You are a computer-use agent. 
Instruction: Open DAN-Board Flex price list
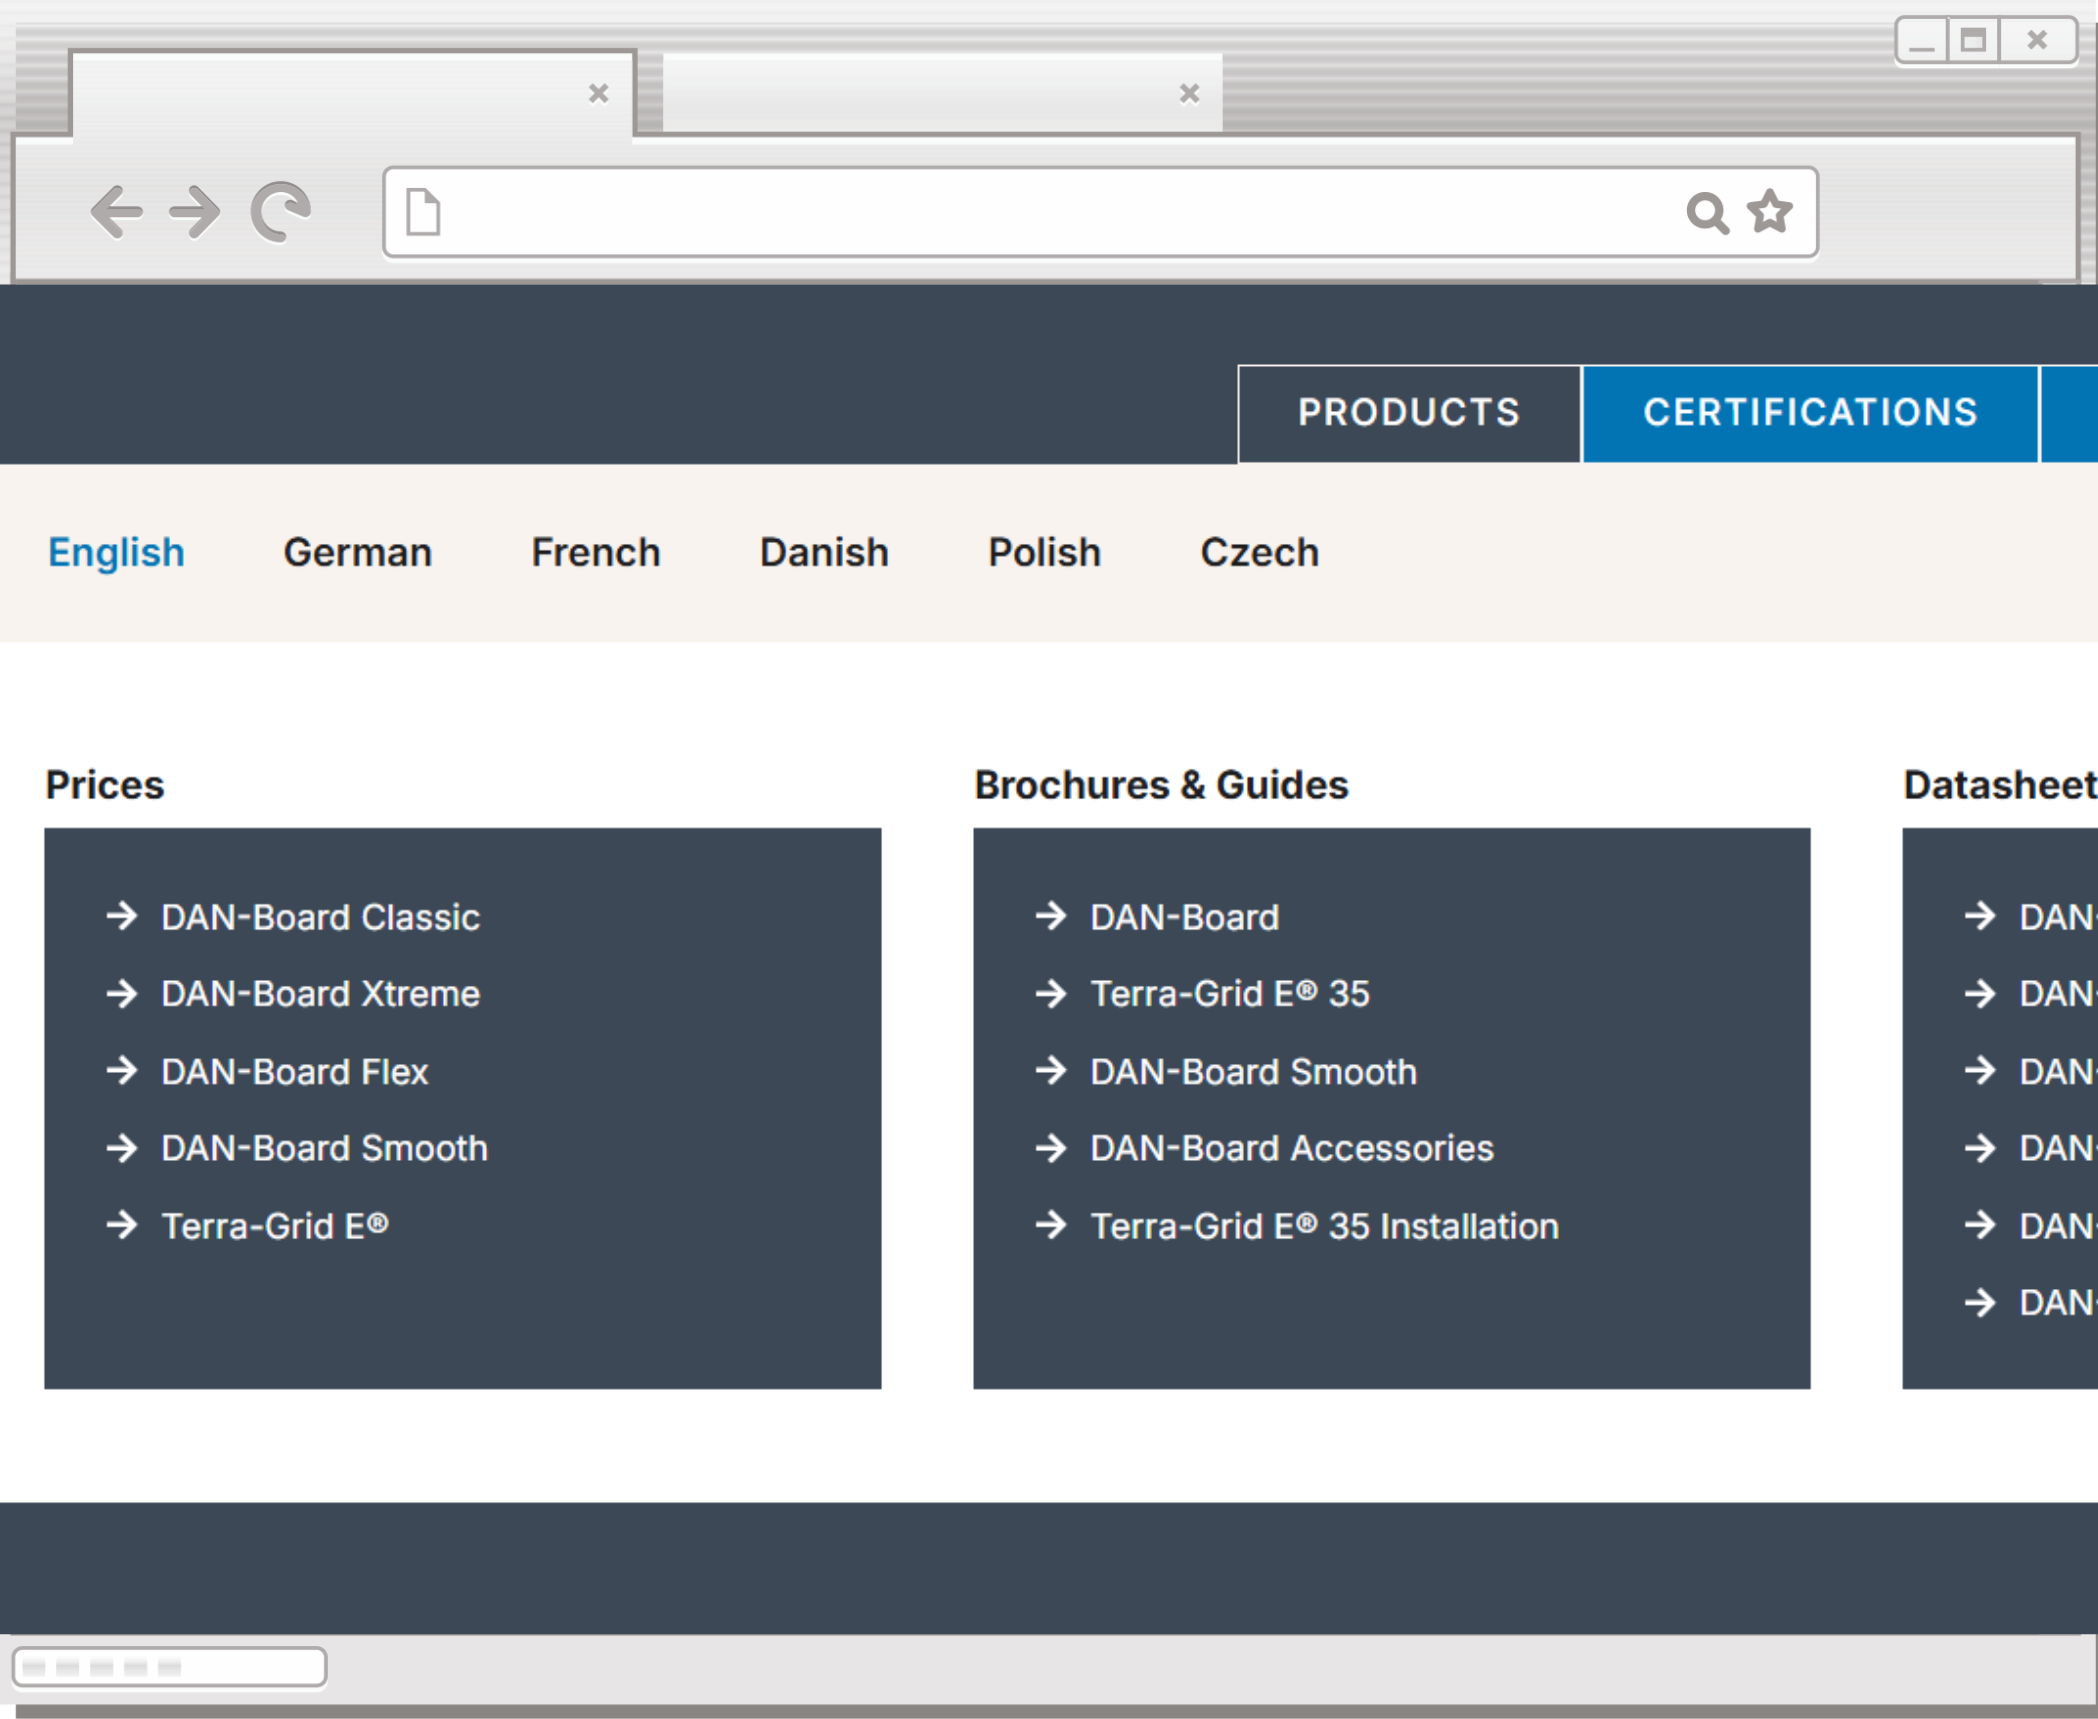[294, 1072]
